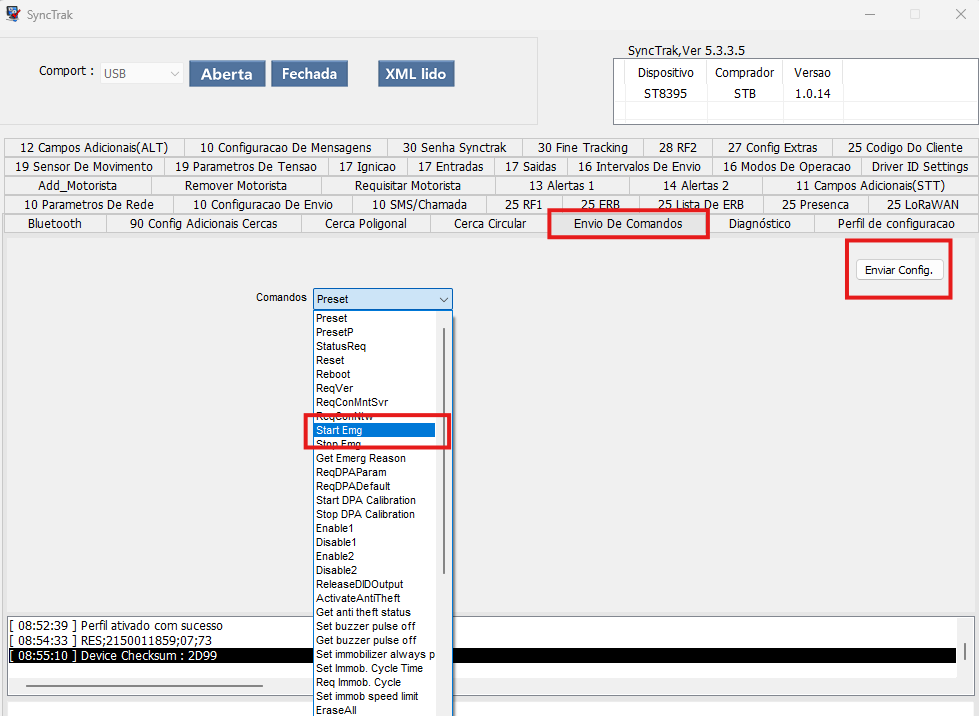Select the 17 Entradas tab

[451, 167]
